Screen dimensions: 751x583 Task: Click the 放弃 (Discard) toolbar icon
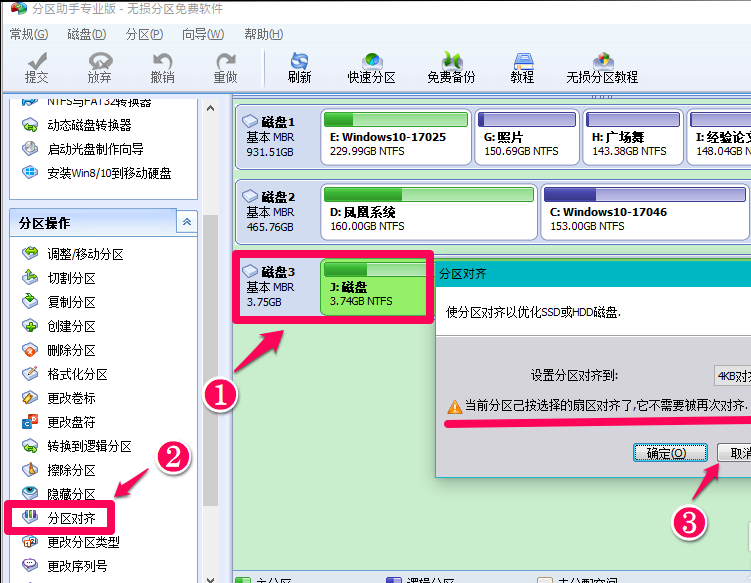click(x=99, y=67)
